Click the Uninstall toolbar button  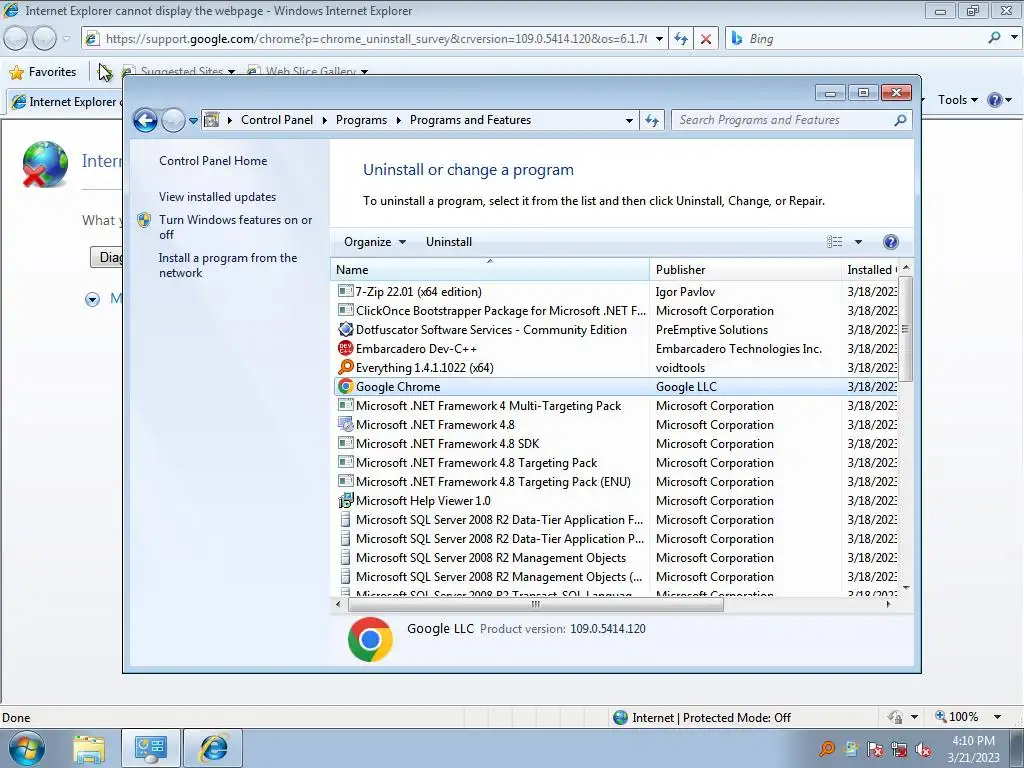[x=449, y=242]
